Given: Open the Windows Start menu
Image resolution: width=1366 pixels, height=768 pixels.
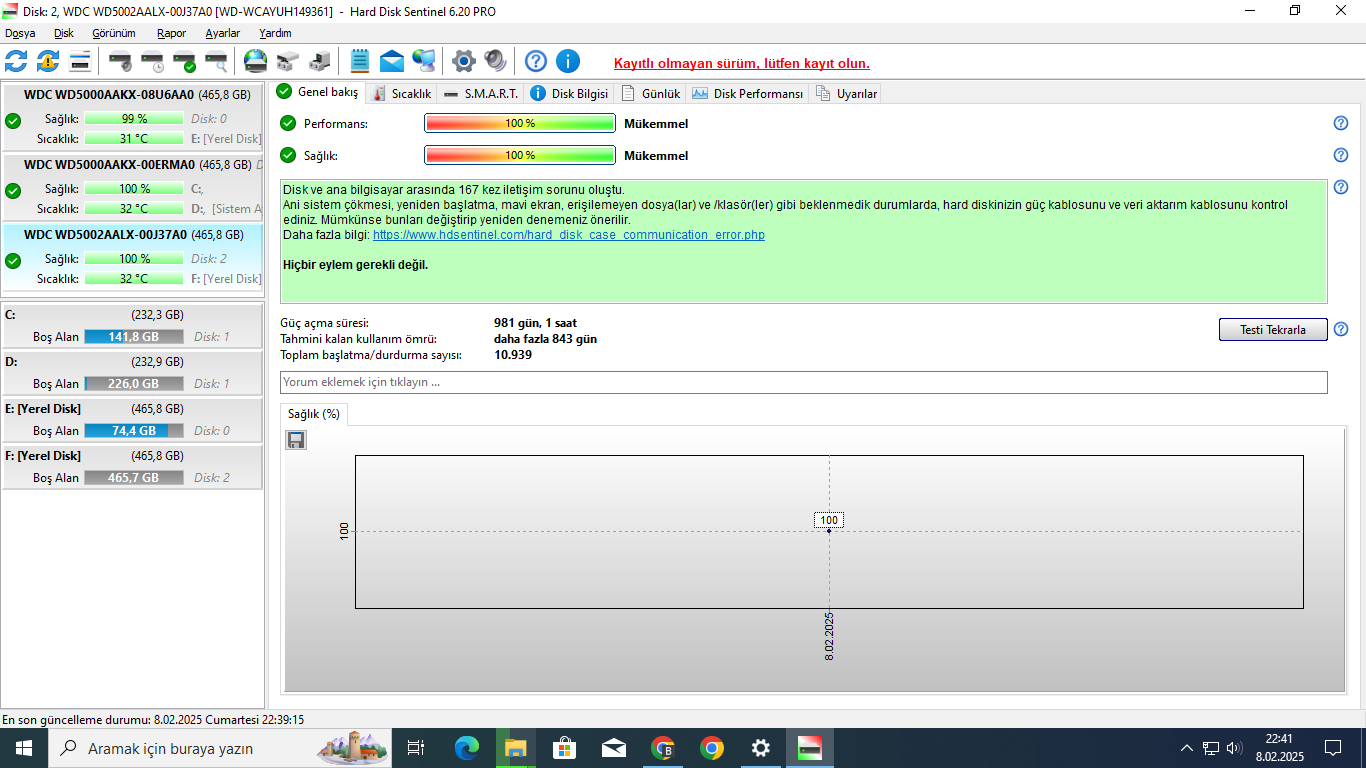Looking at the screenshot, I should pos(24,748).
